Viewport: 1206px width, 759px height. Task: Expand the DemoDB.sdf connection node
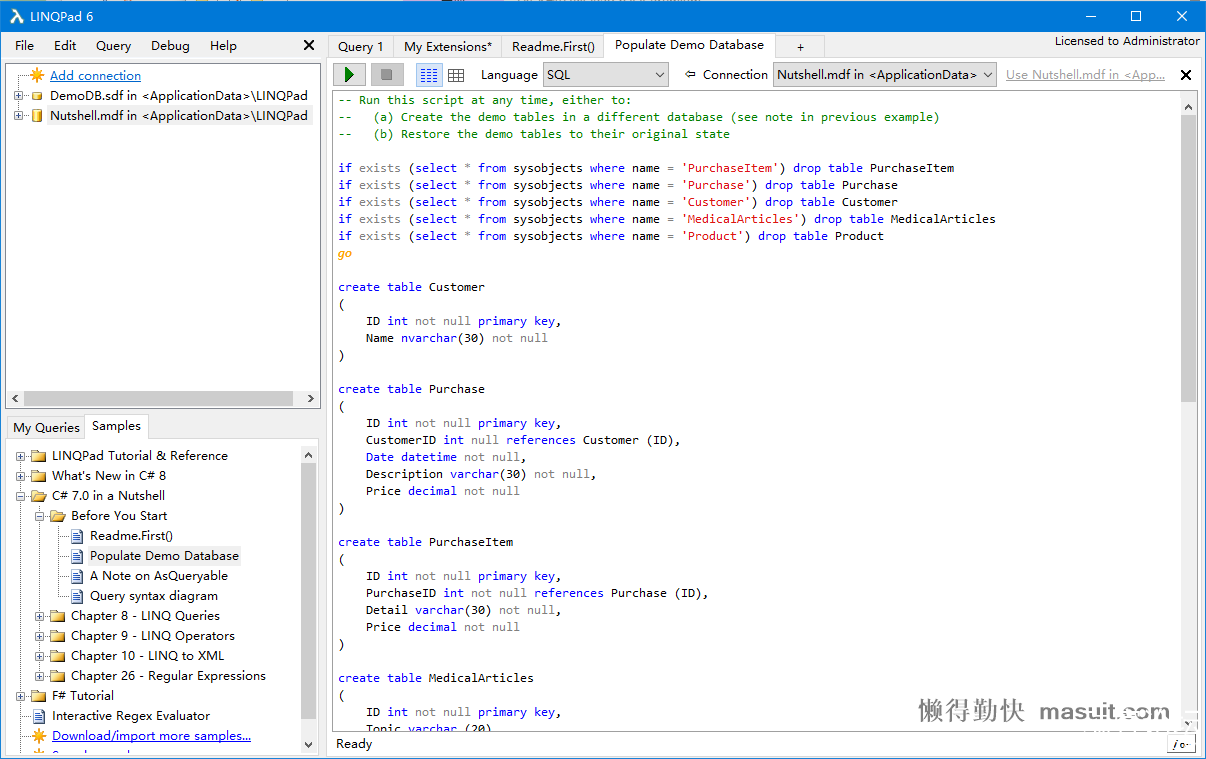click(x=19, y=96)
